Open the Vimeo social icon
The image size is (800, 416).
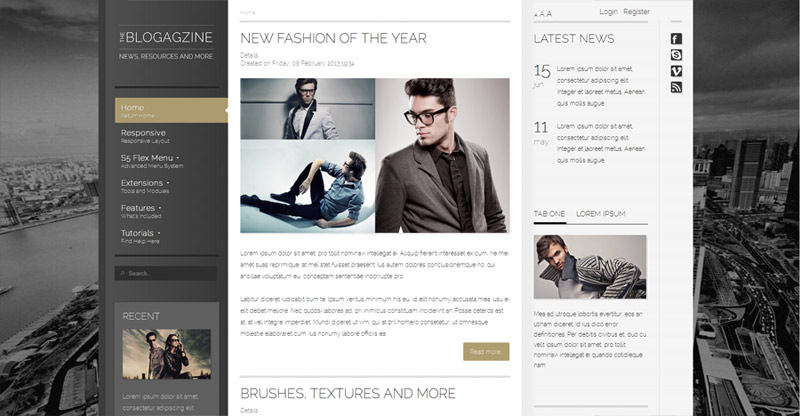[x=676, y=71]
